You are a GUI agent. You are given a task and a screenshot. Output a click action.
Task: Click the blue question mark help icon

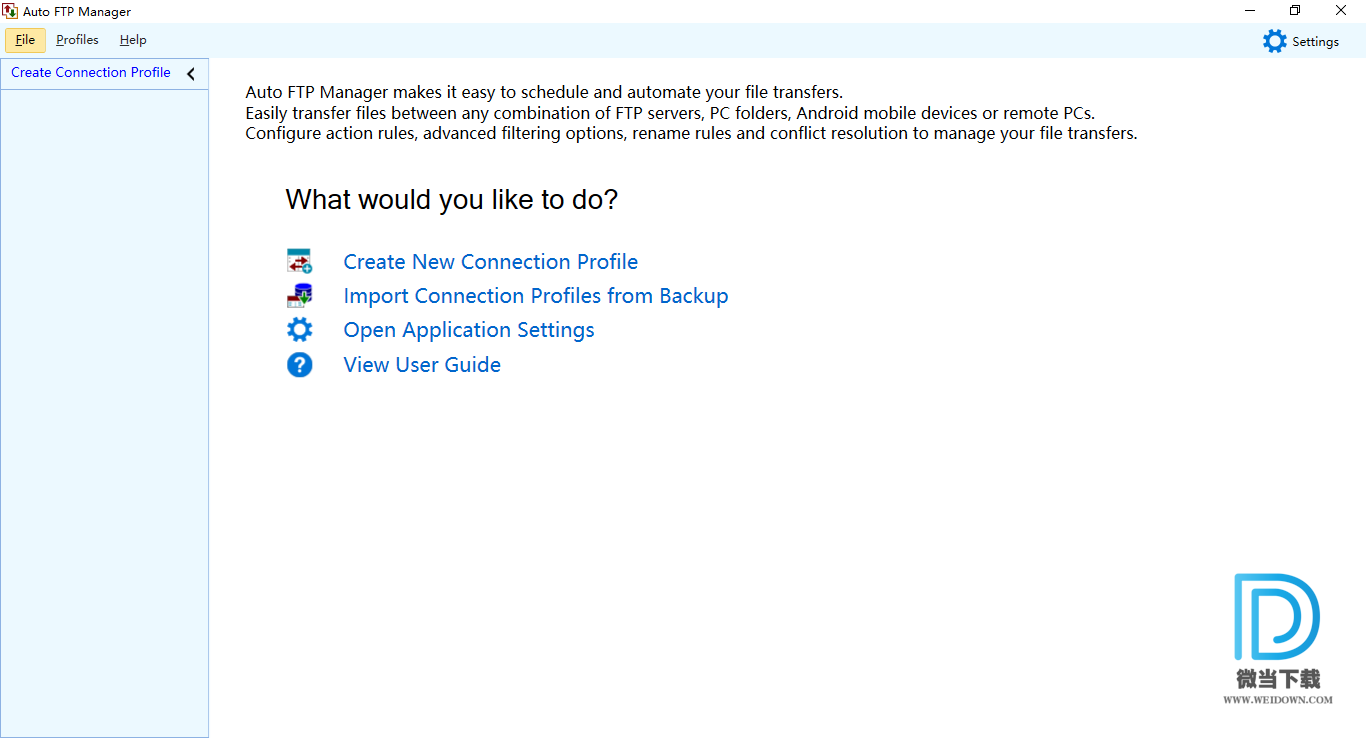tap(300, 365)
